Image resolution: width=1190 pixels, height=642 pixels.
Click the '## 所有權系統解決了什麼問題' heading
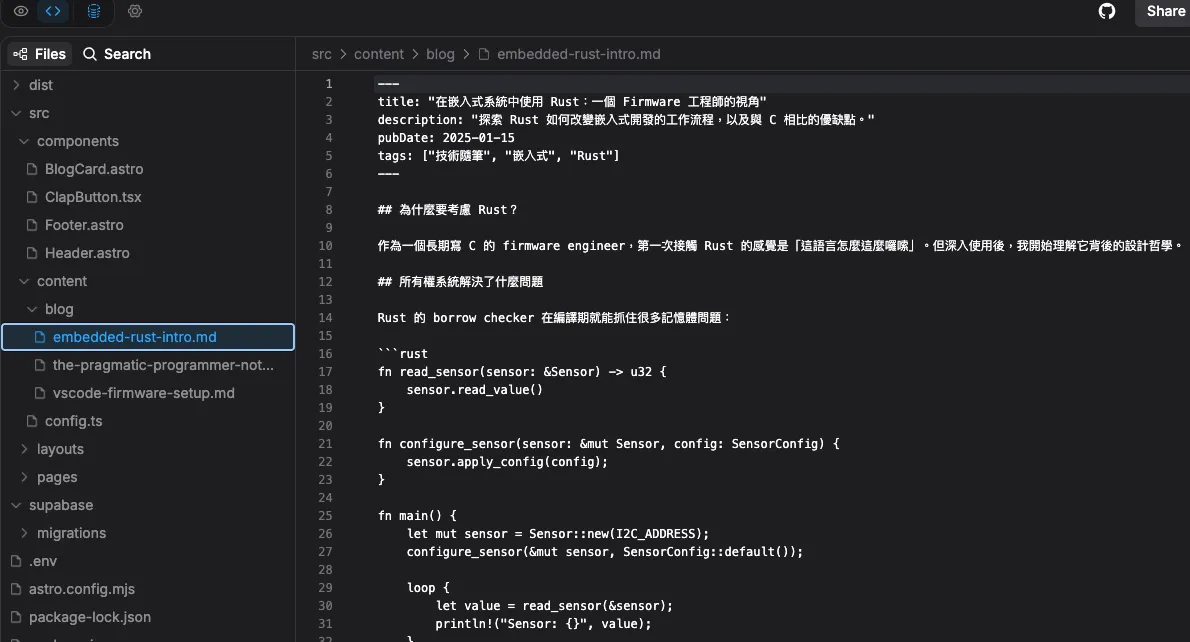pyautogui.click(x=461, y=282)
